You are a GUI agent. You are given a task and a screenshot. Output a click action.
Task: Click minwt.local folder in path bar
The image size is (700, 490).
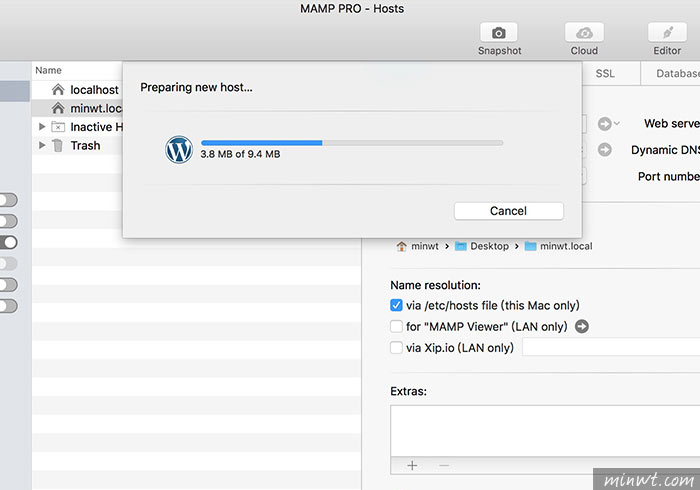click(558, 246)
